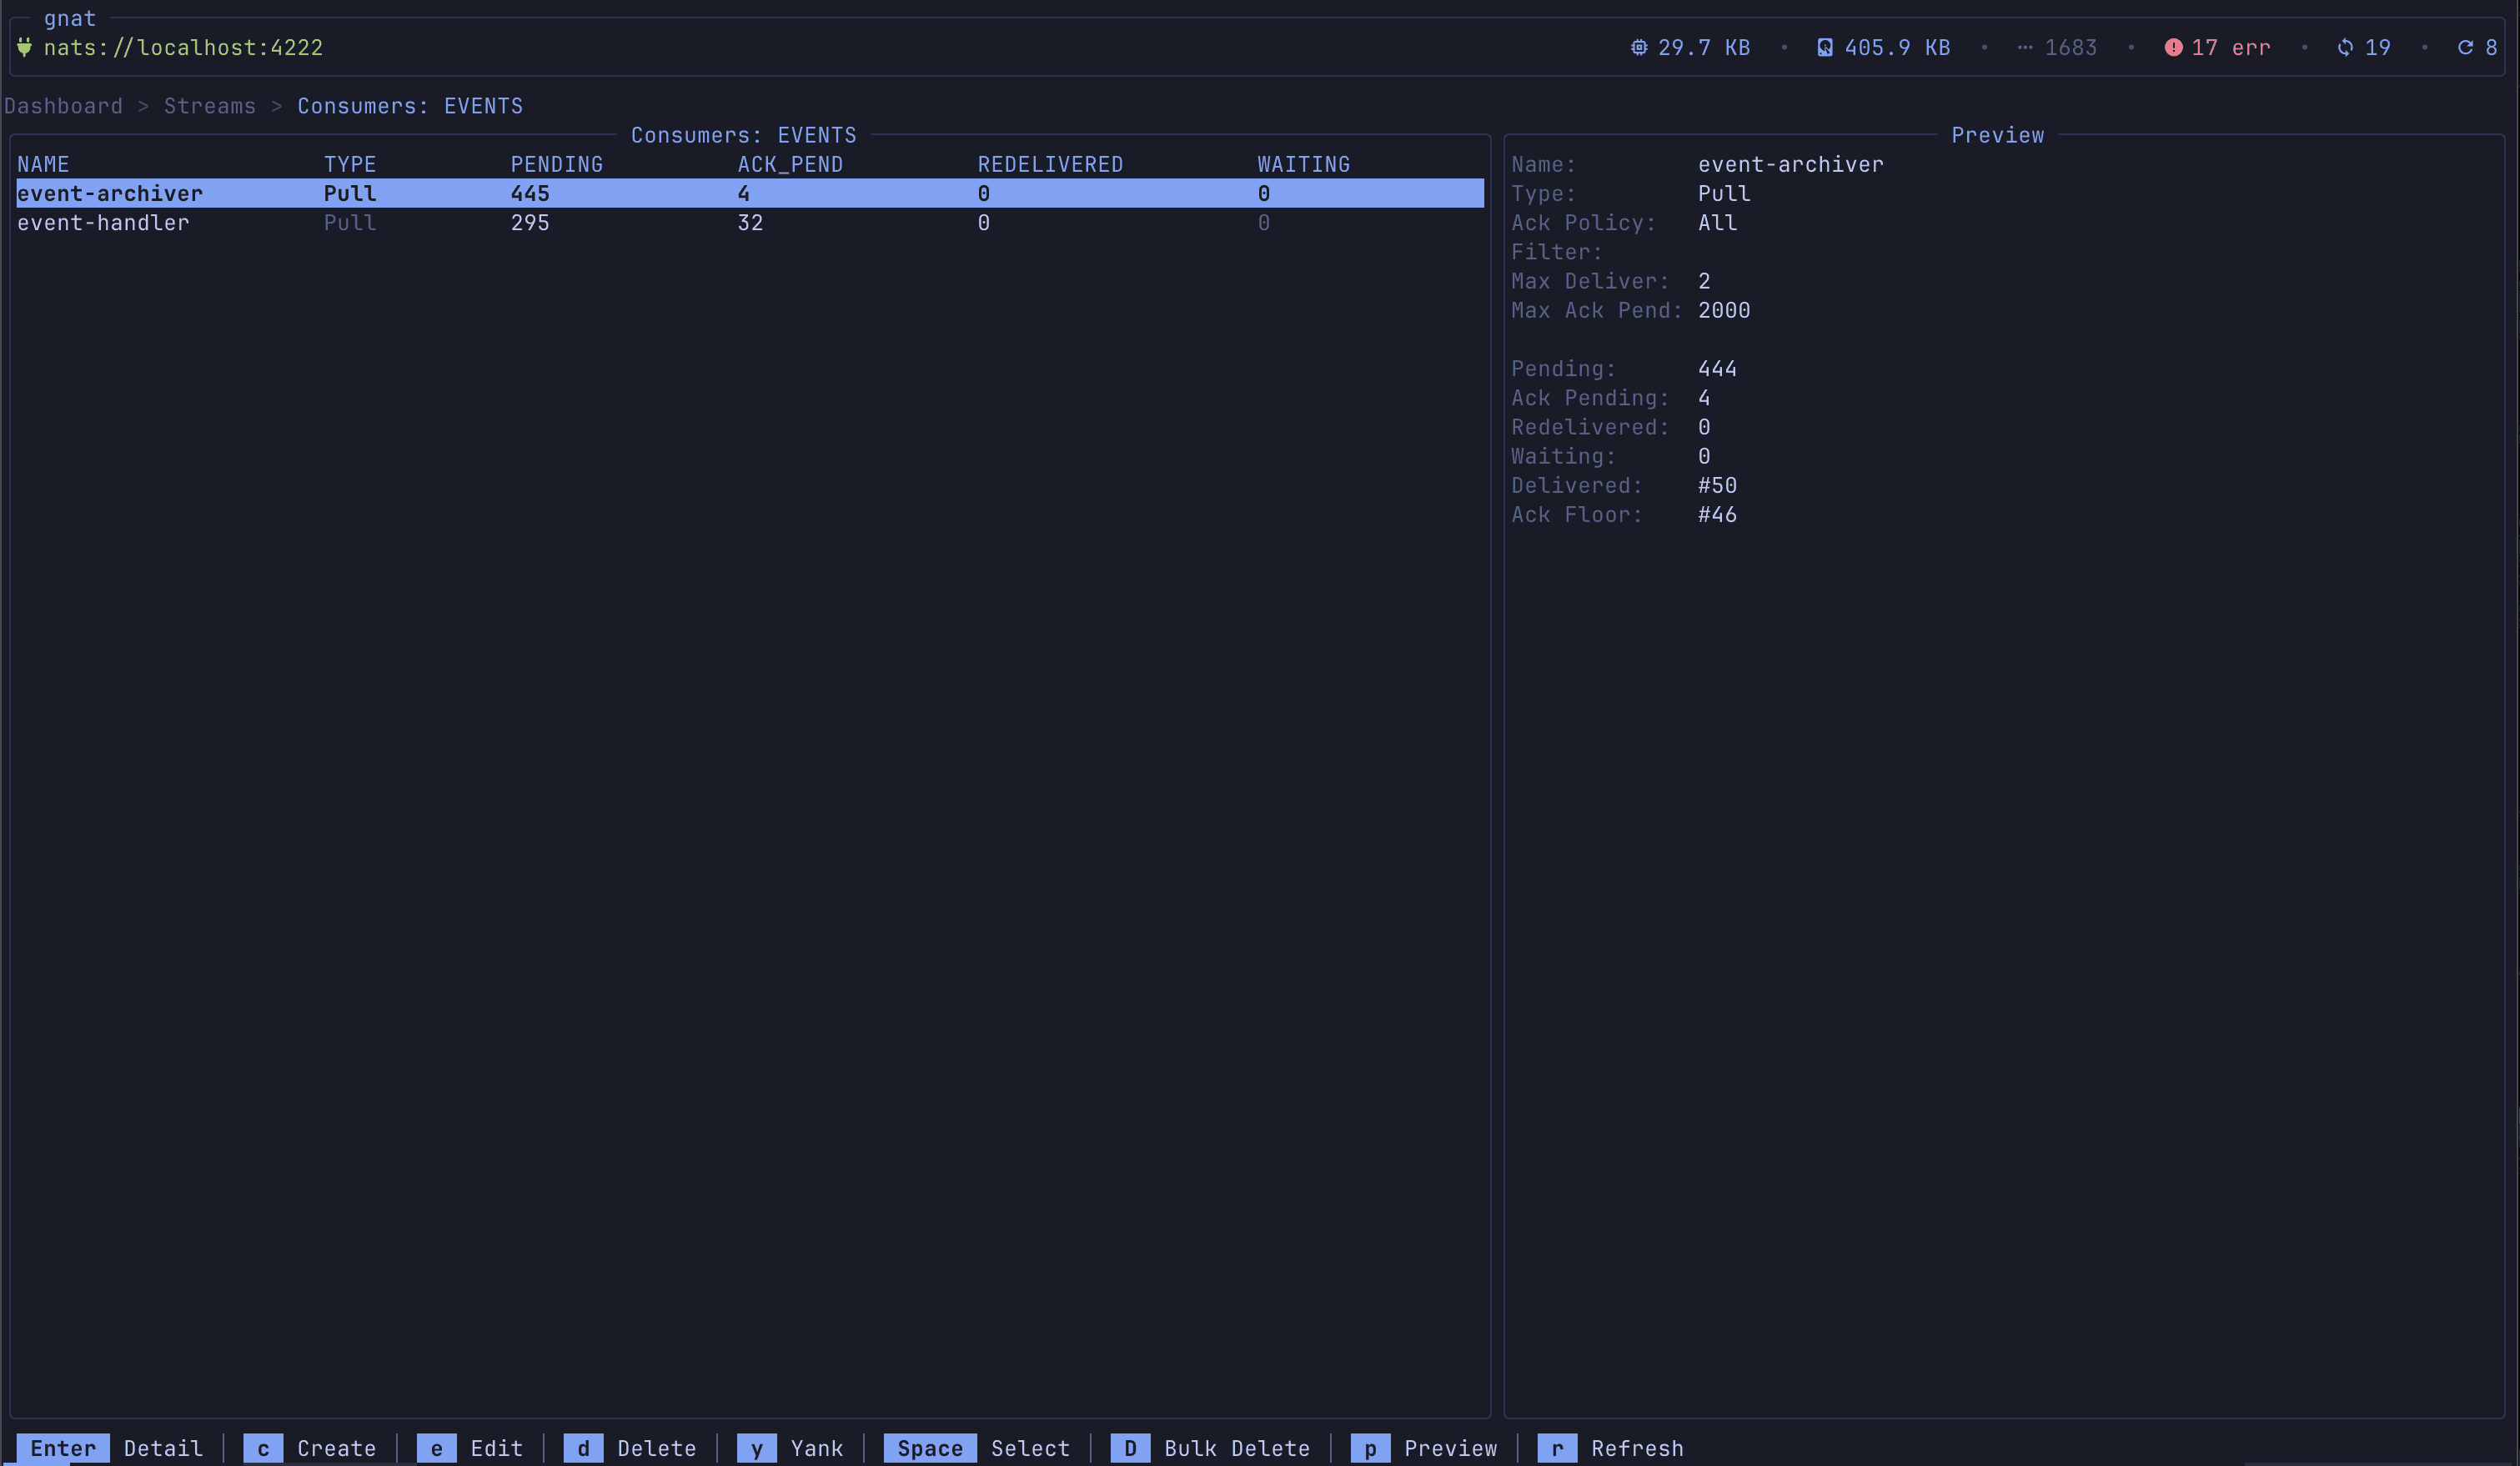Go to Dashboard in the breadcrumb
The height and width of the screenshot is (1466, 2520).
(x=63, y=106)
